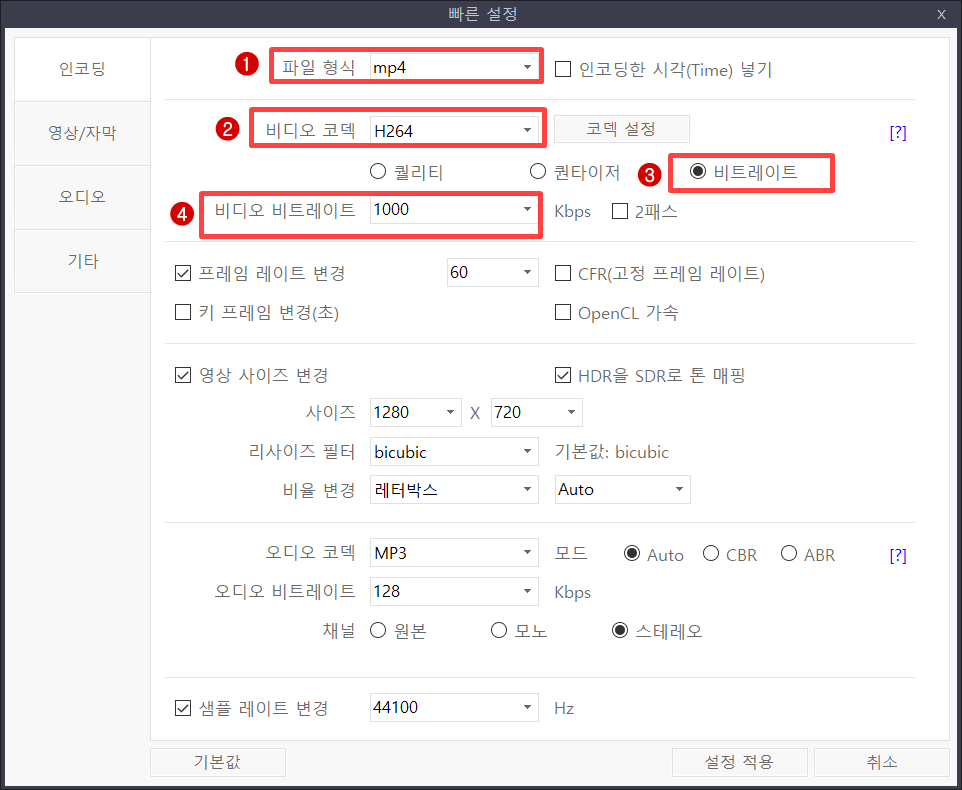Open the 비디오 코덱 H264 dropdown
Screen dimensions: 962x790
click(454, 130)
